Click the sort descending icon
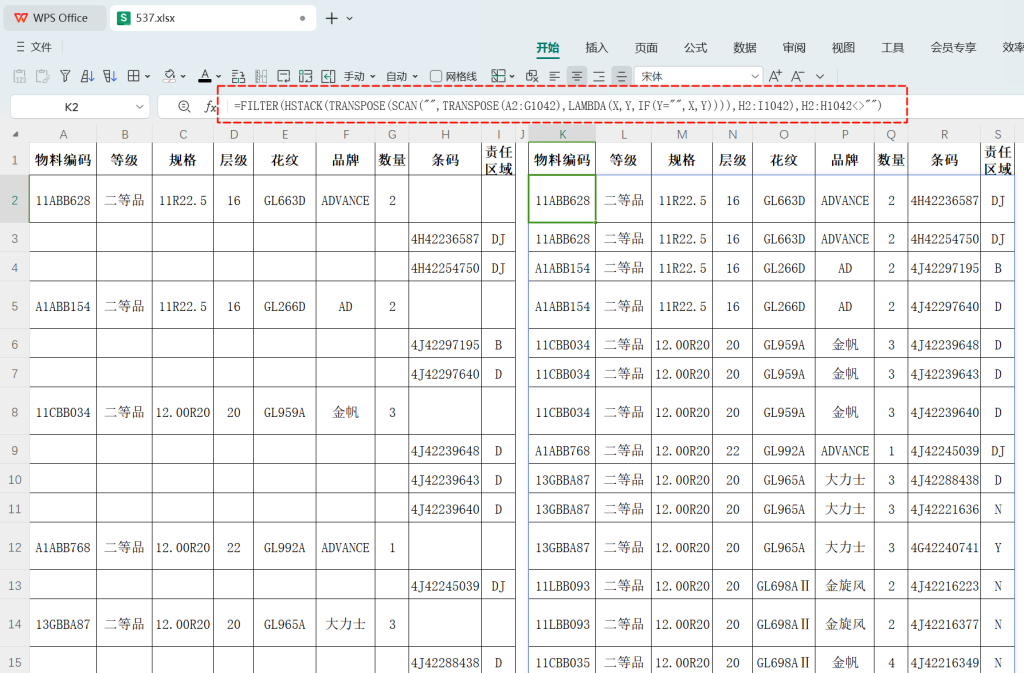Viewport: 1024px width, 673px height. [110, 76]
